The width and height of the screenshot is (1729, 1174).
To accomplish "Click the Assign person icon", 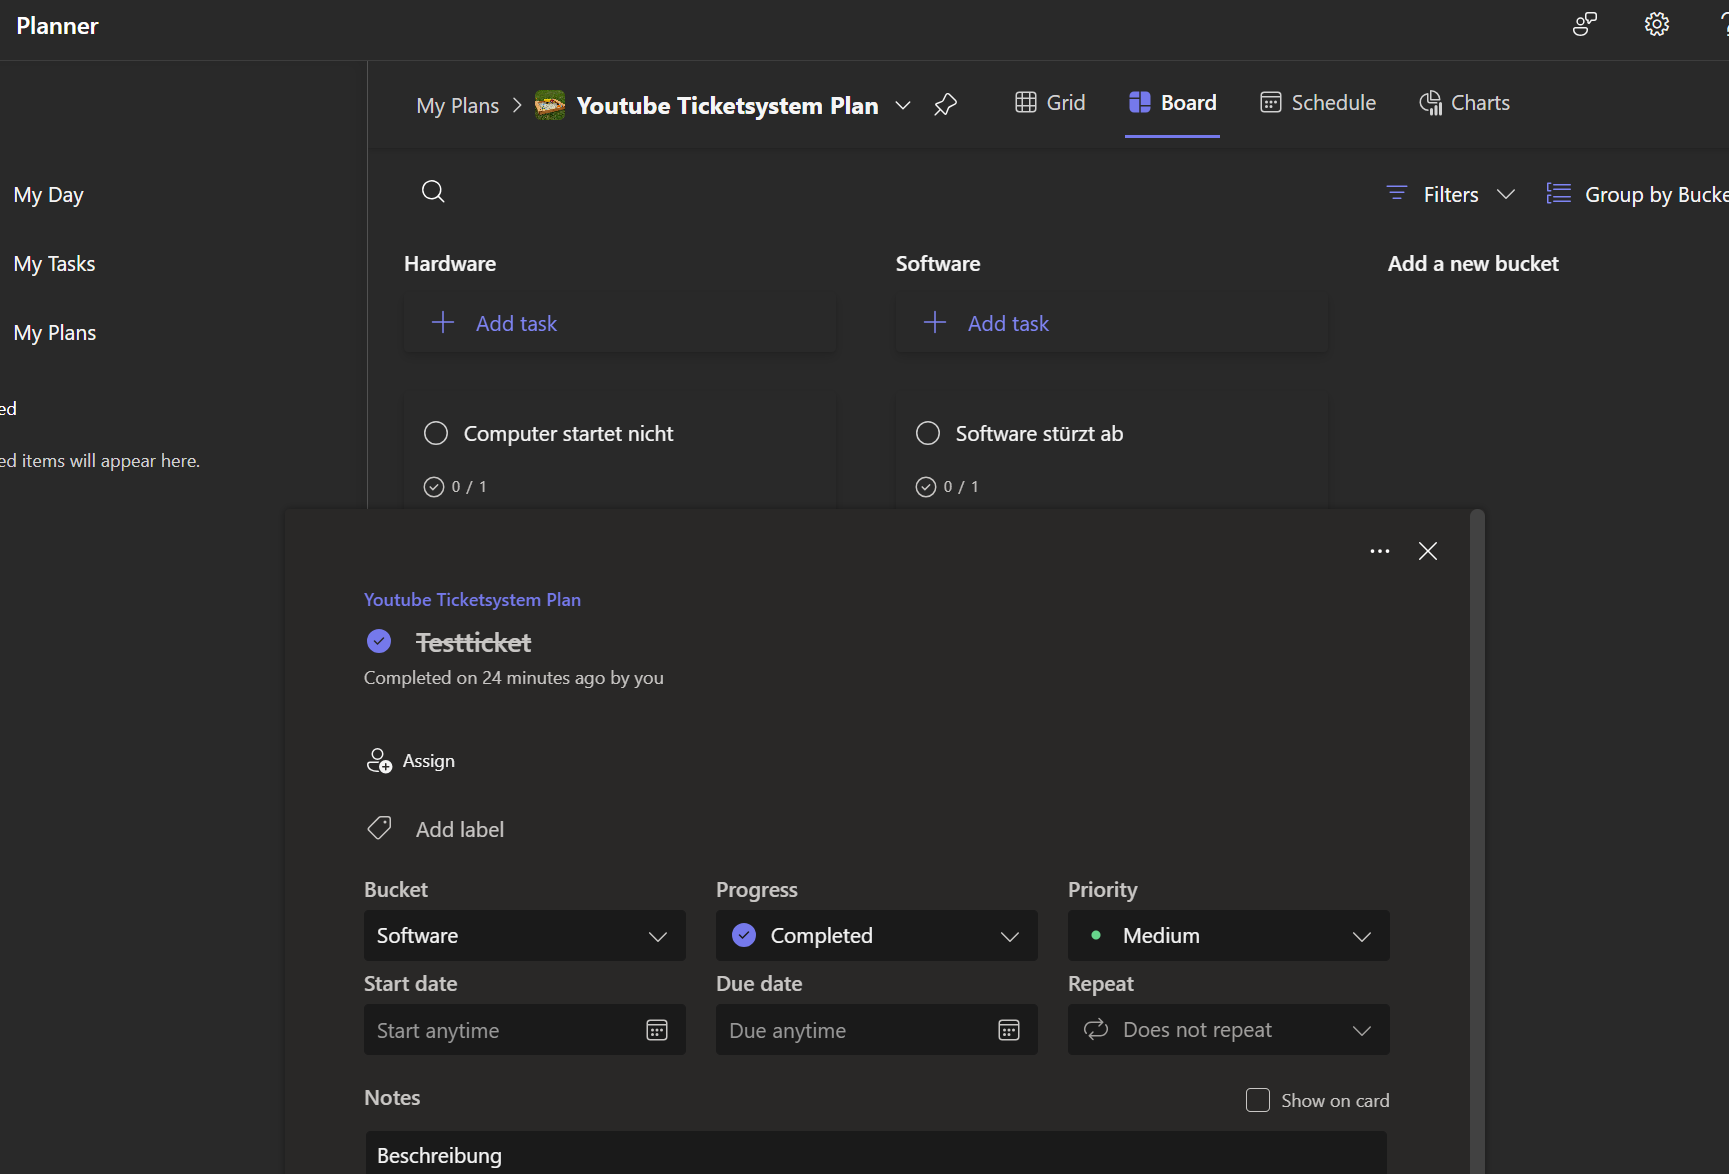I will pos(379,761).
